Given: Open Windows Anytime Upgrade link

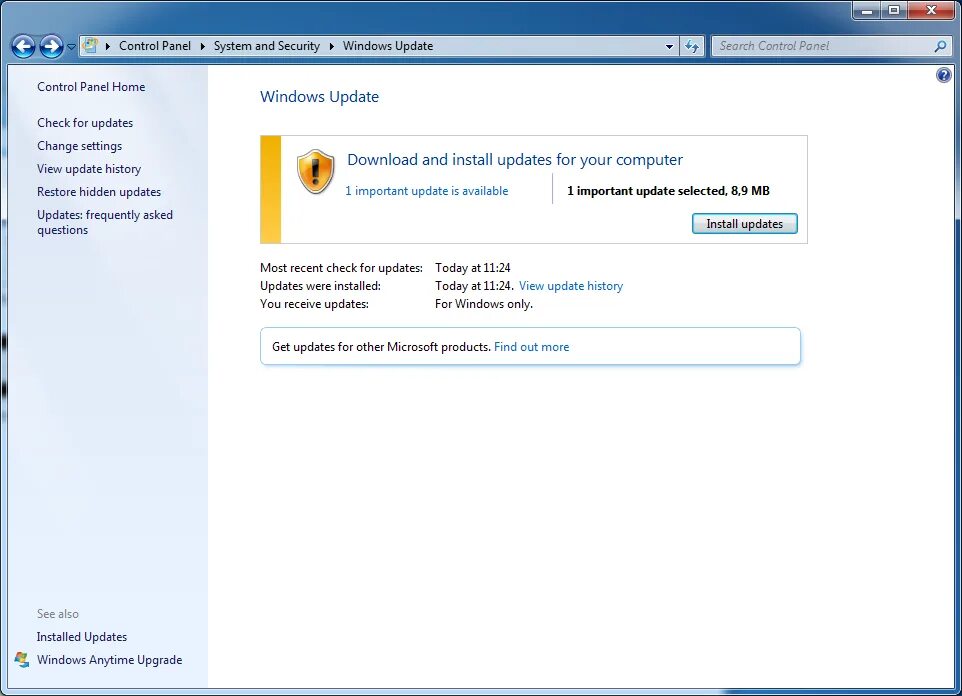Looking at the screenshot, I should (x=109, y=660).
